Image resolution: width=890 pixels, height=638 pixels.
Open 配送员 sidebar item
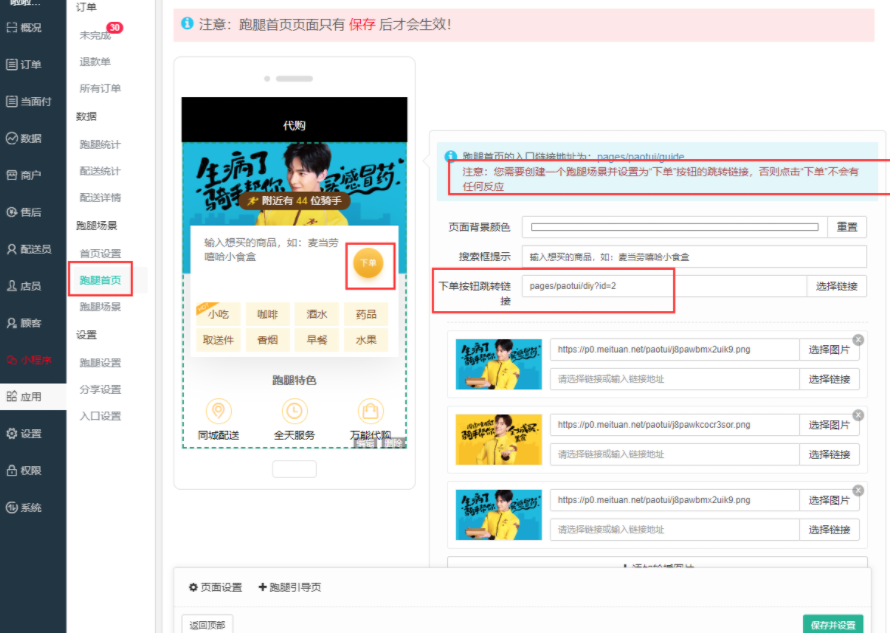[28, 249]
